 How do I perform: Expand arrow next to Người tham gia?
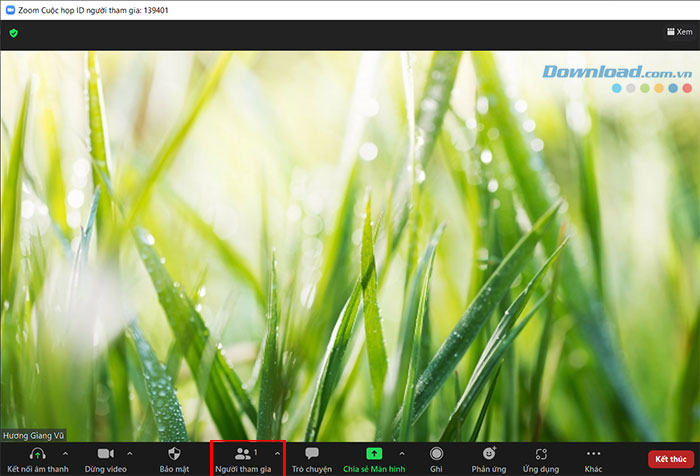(x=277, y=453)
